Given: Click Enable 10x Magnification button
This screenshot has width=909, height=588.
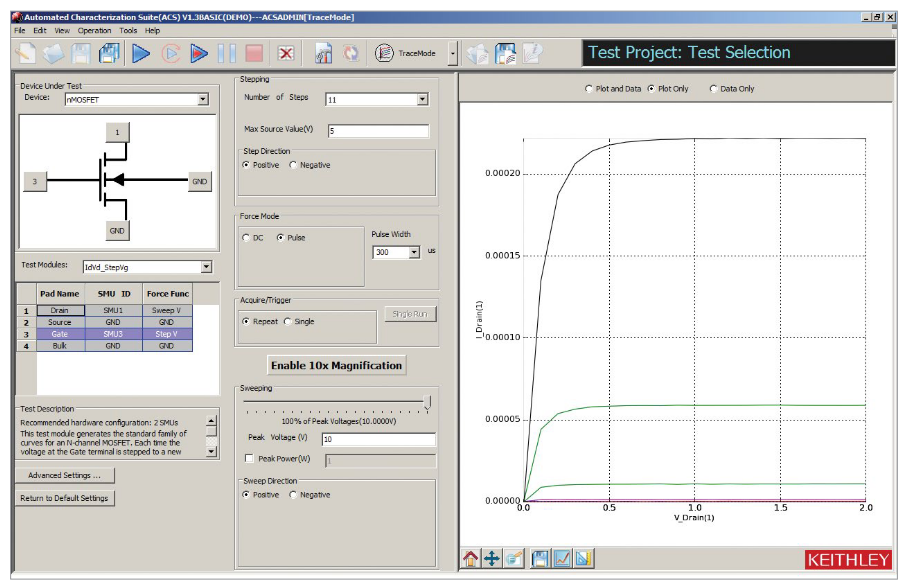Looking at the screenshot, I should pyautogui.click(x=336, y=365).
